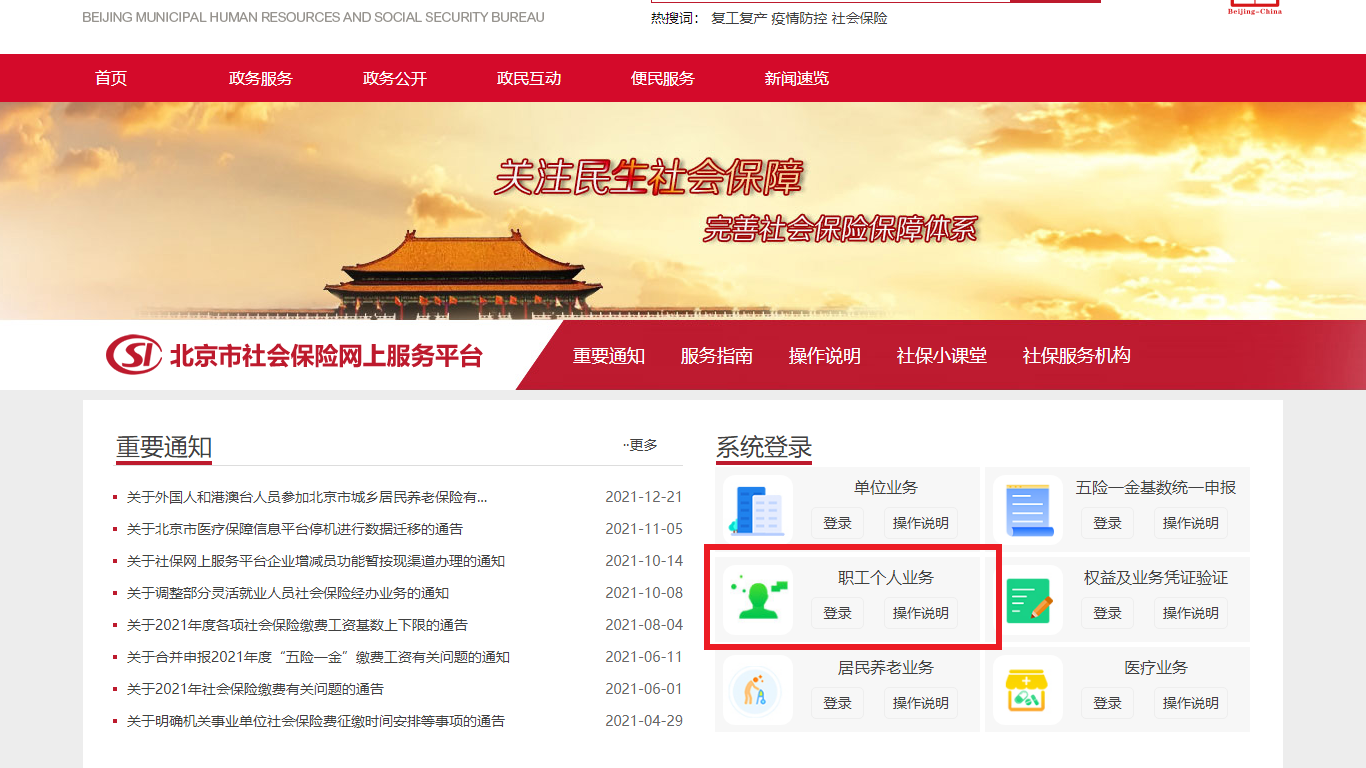Click the 单位业务 building icon

click(758, 510)
